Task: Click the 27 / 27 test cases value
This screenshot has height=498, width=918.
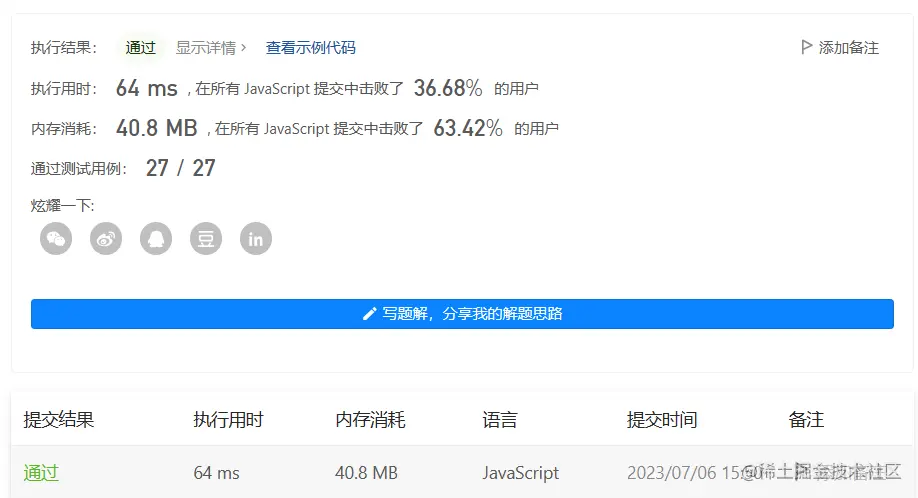Action: (180, 168)
